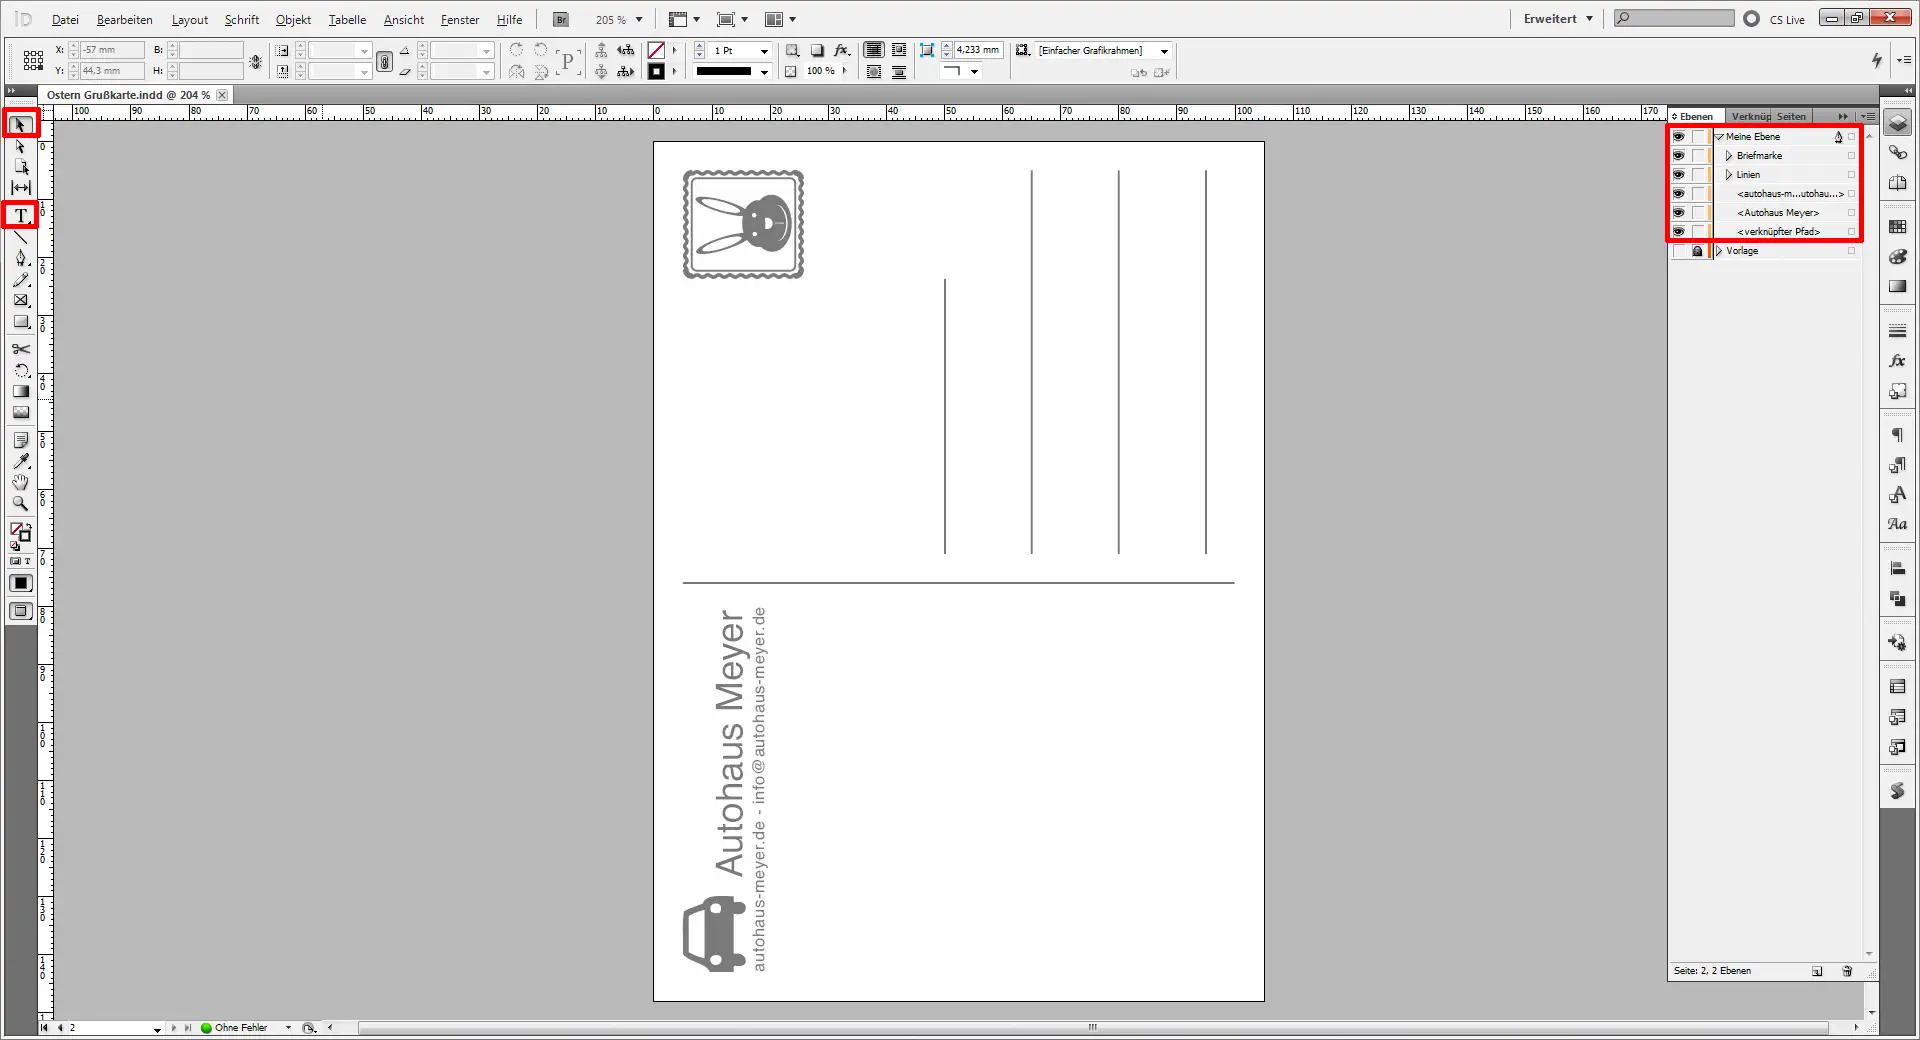Click the CS Live button
Screen dimensions: 1920x1040
tap(1775, 19)
